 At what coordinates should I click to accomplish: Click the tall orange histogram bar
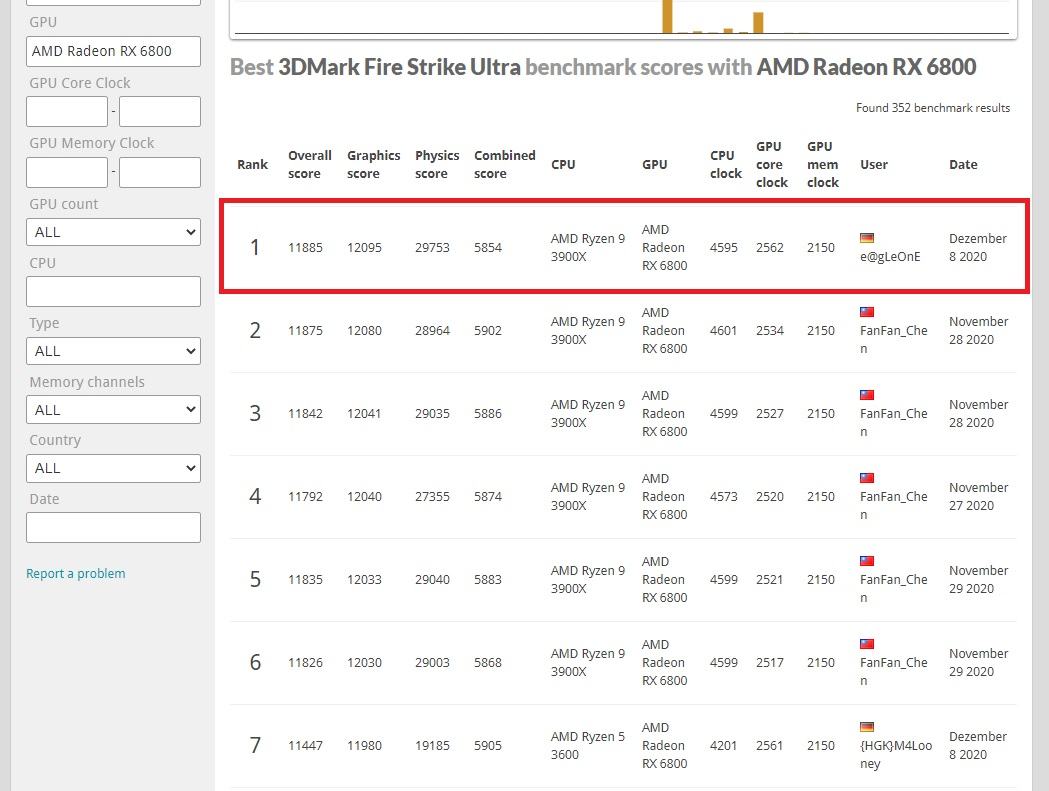667,16
